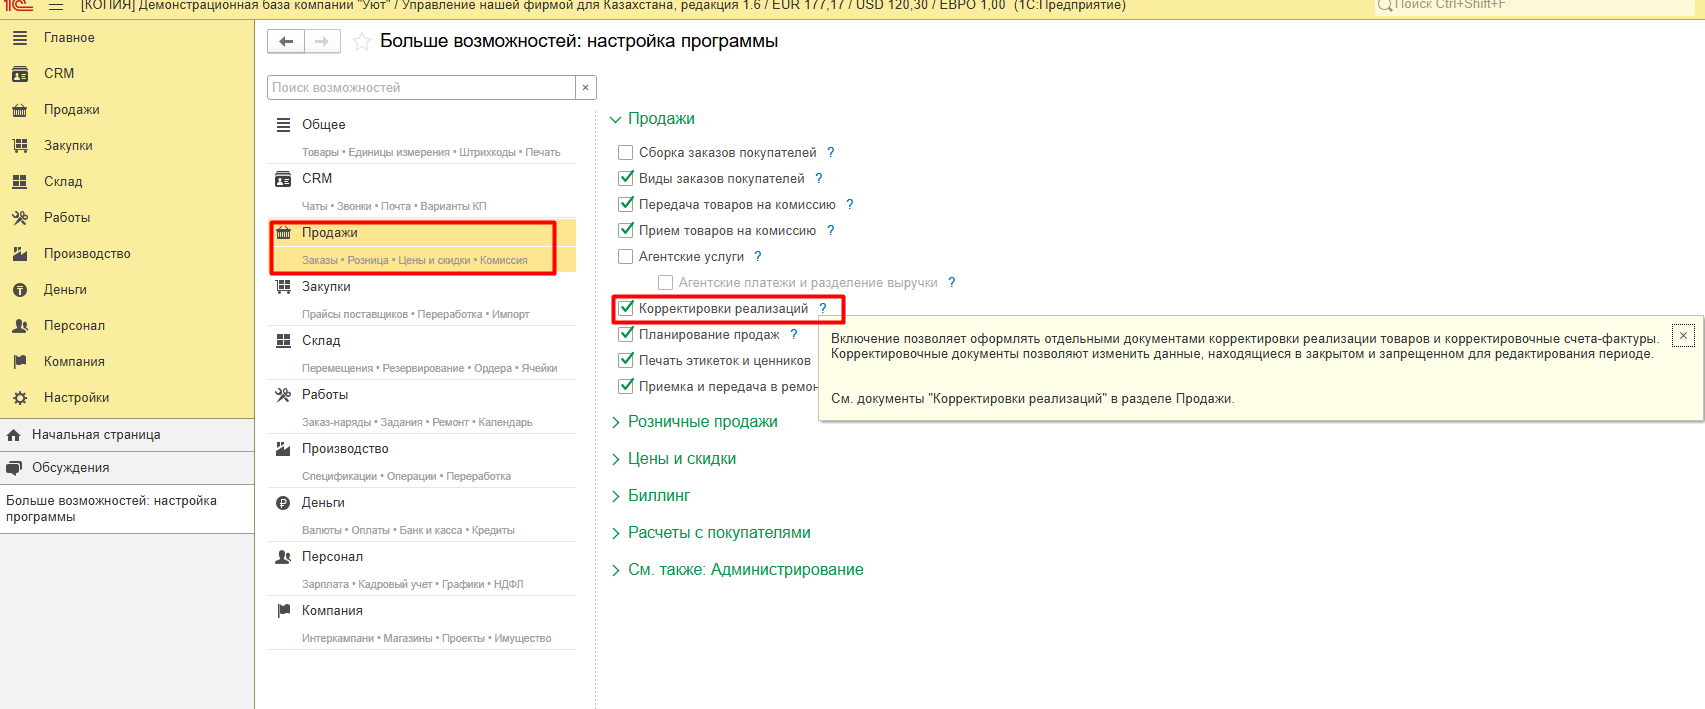Click the Продажи basket icon in sidebar

click(19, 110)
